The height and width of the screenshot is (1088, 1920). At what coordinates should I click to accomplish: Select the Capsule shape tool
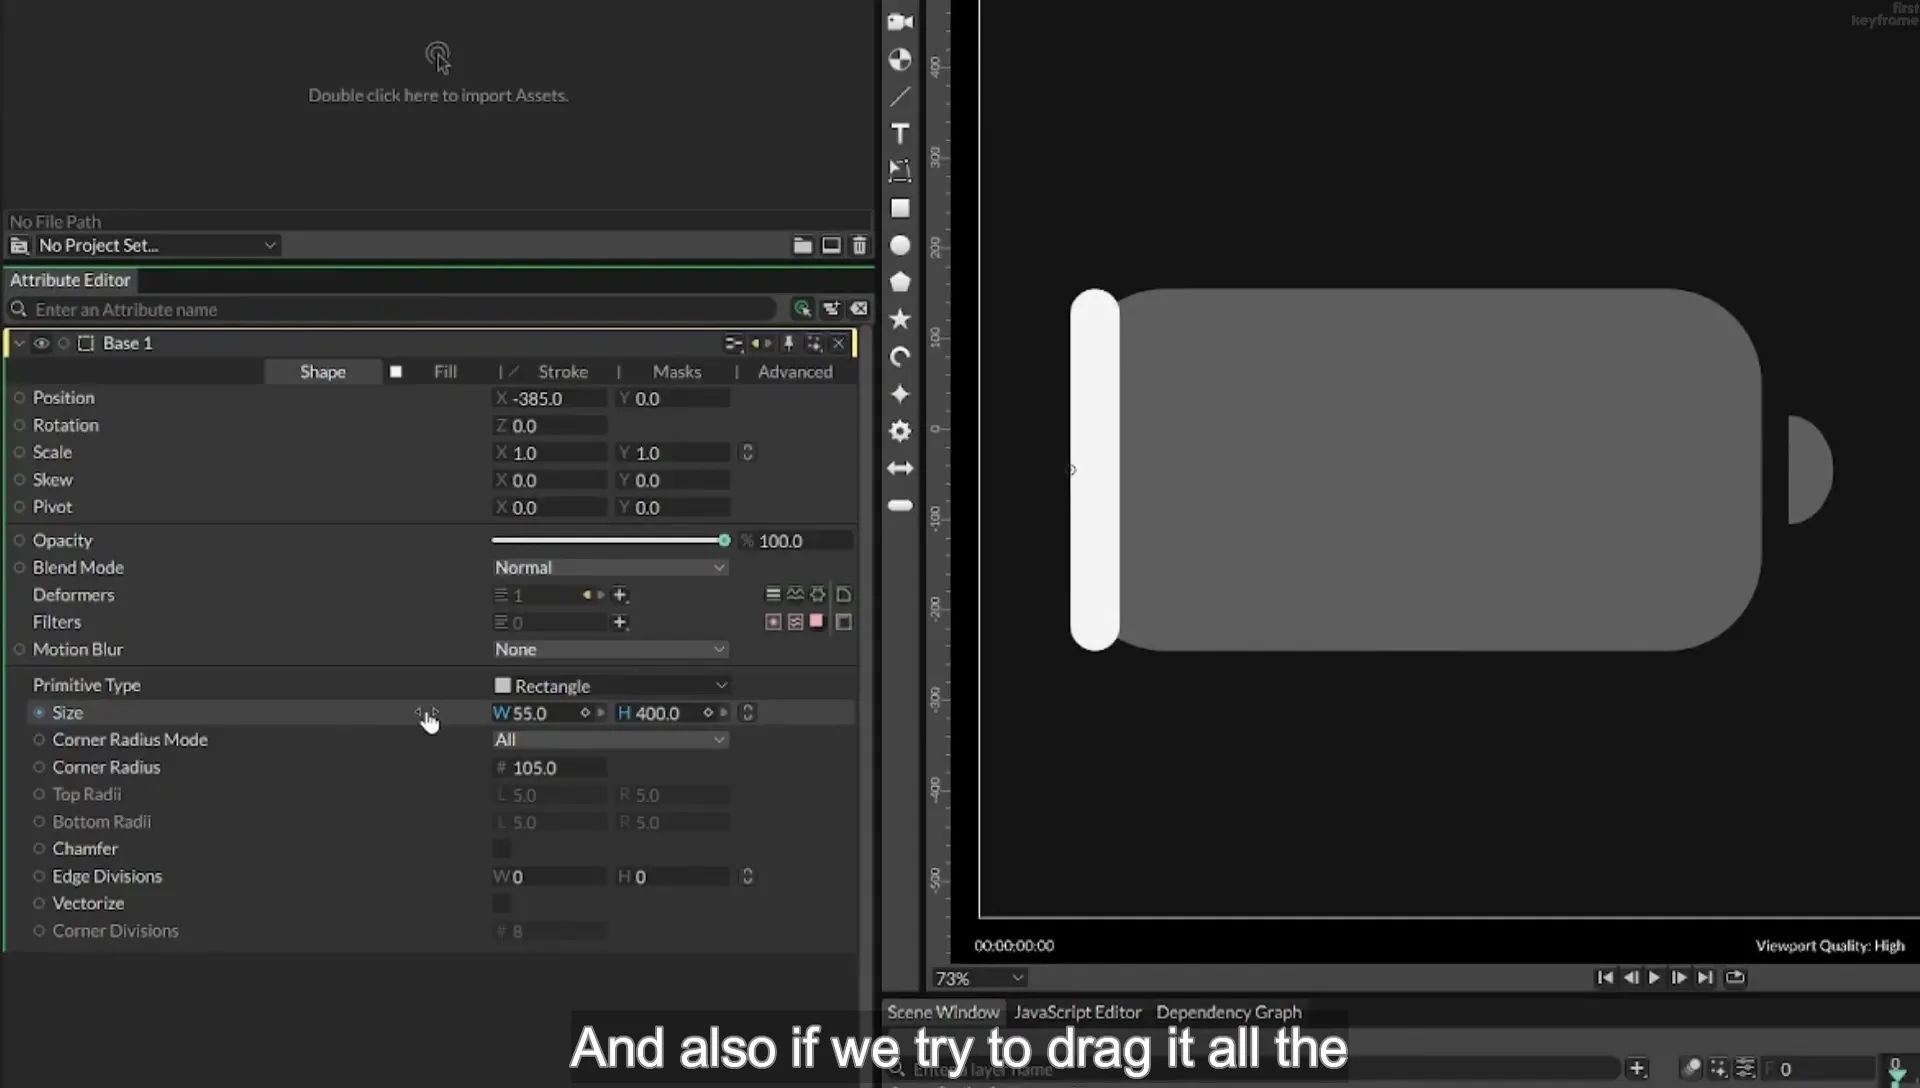pyautogui.click(x=900, y=505)
